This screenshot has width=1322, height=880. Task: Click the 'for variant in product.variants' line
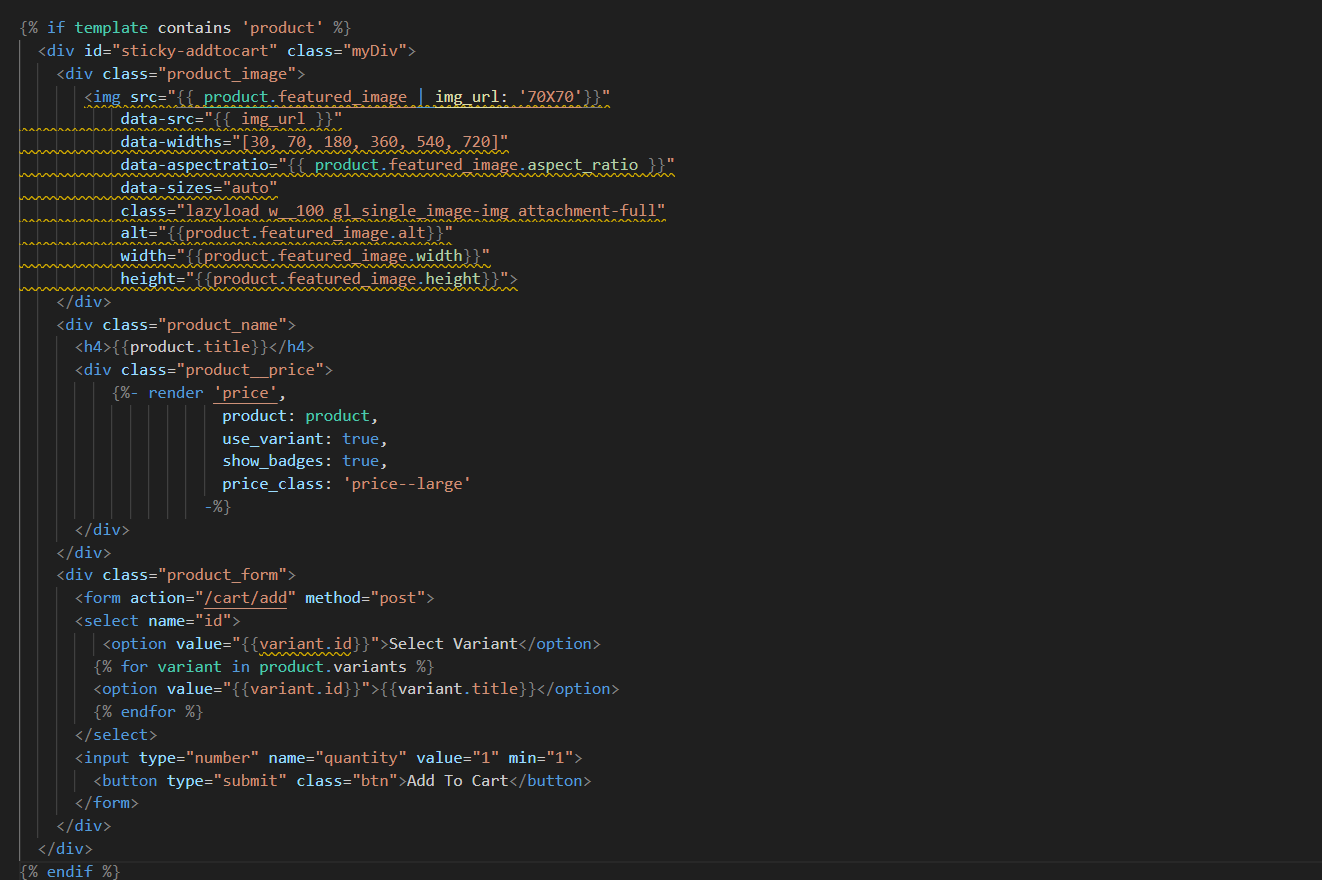tap(264, 666)
